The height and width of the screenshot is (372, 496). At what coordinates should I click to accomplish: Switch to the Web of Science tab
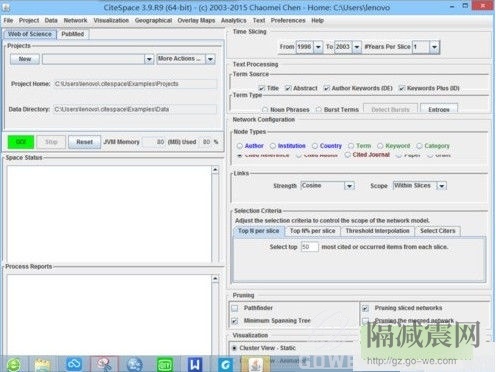(x=30, y=34)
